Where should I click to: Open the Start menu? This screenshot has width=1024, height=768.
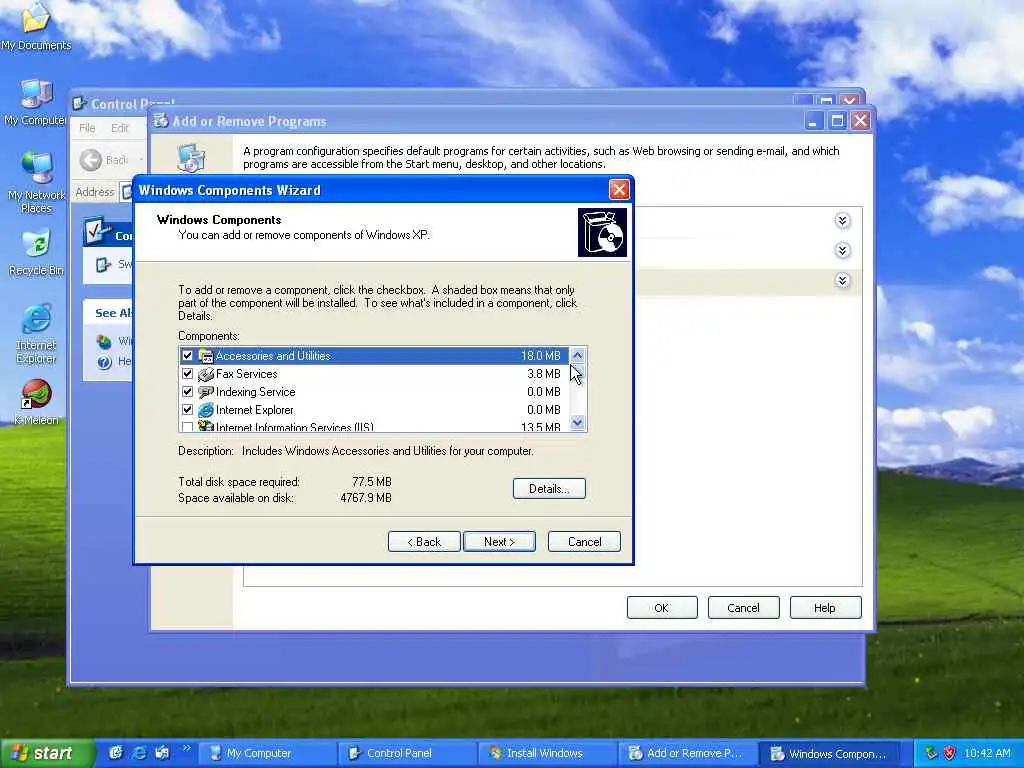click(x=47, y=754)
